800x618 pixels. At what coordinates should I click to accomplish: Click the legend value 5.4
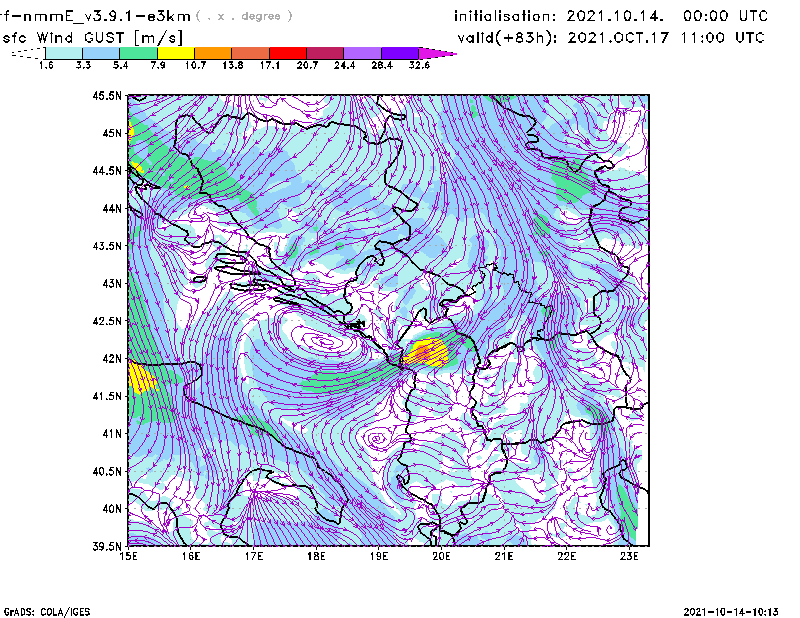(x=120, y=65)
